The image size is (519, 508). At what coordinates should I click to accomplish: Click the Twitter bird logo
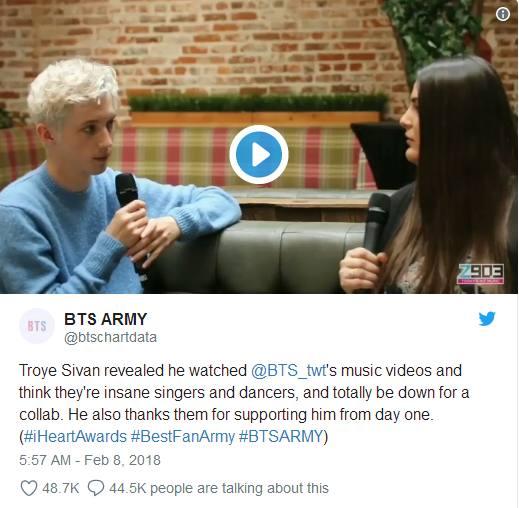(487, 319)
